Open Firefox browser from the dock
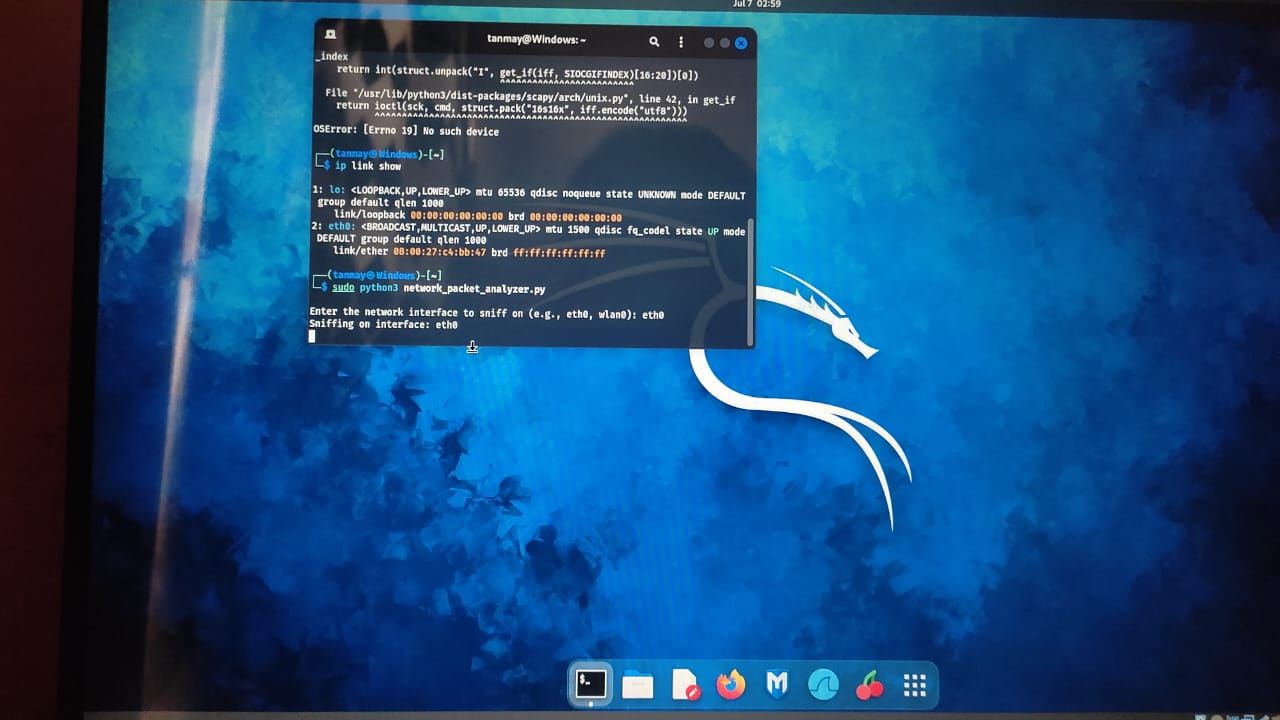 tap(731, 684)
